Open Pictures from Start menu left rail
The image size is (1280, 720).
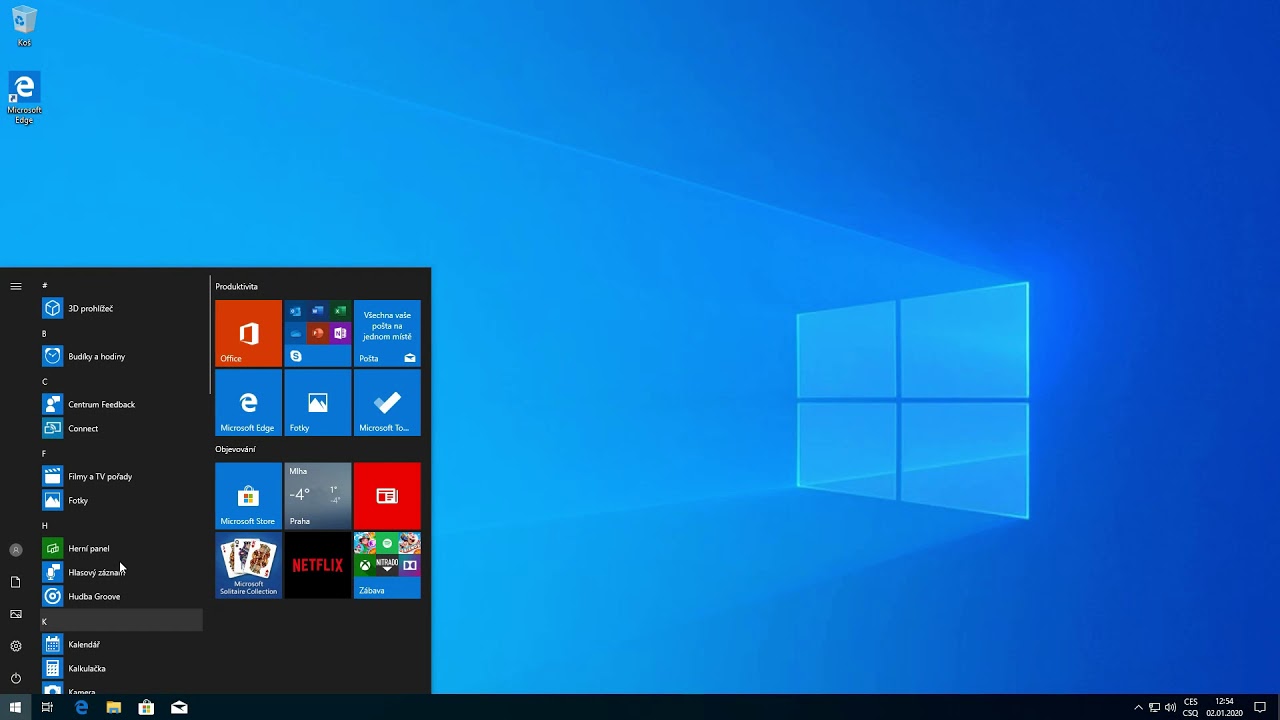[x=16, y=614]
